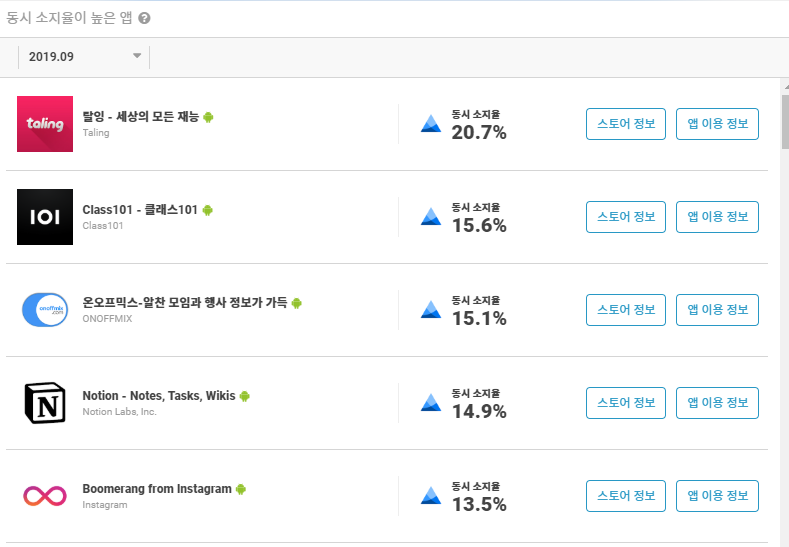Open 앱 이용 정보 for Boomerang
Image resolution: width=789 pixels, height=547 pixels.
[718, 496]
